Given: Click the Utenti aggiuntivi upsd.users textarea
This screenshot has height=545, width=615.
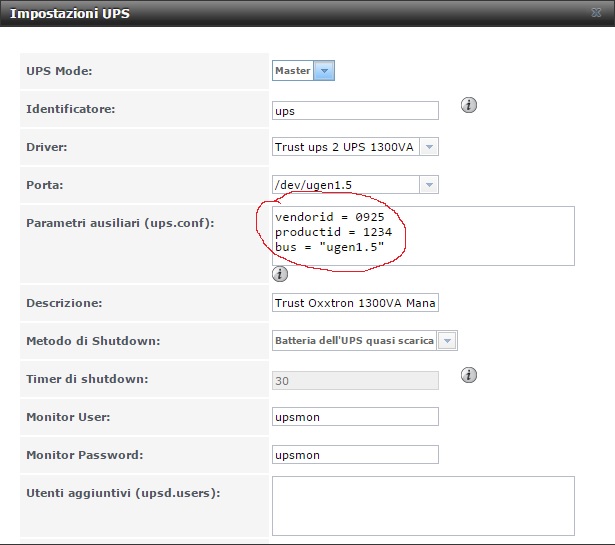Looking at the screenshot, I should (423, 506).
